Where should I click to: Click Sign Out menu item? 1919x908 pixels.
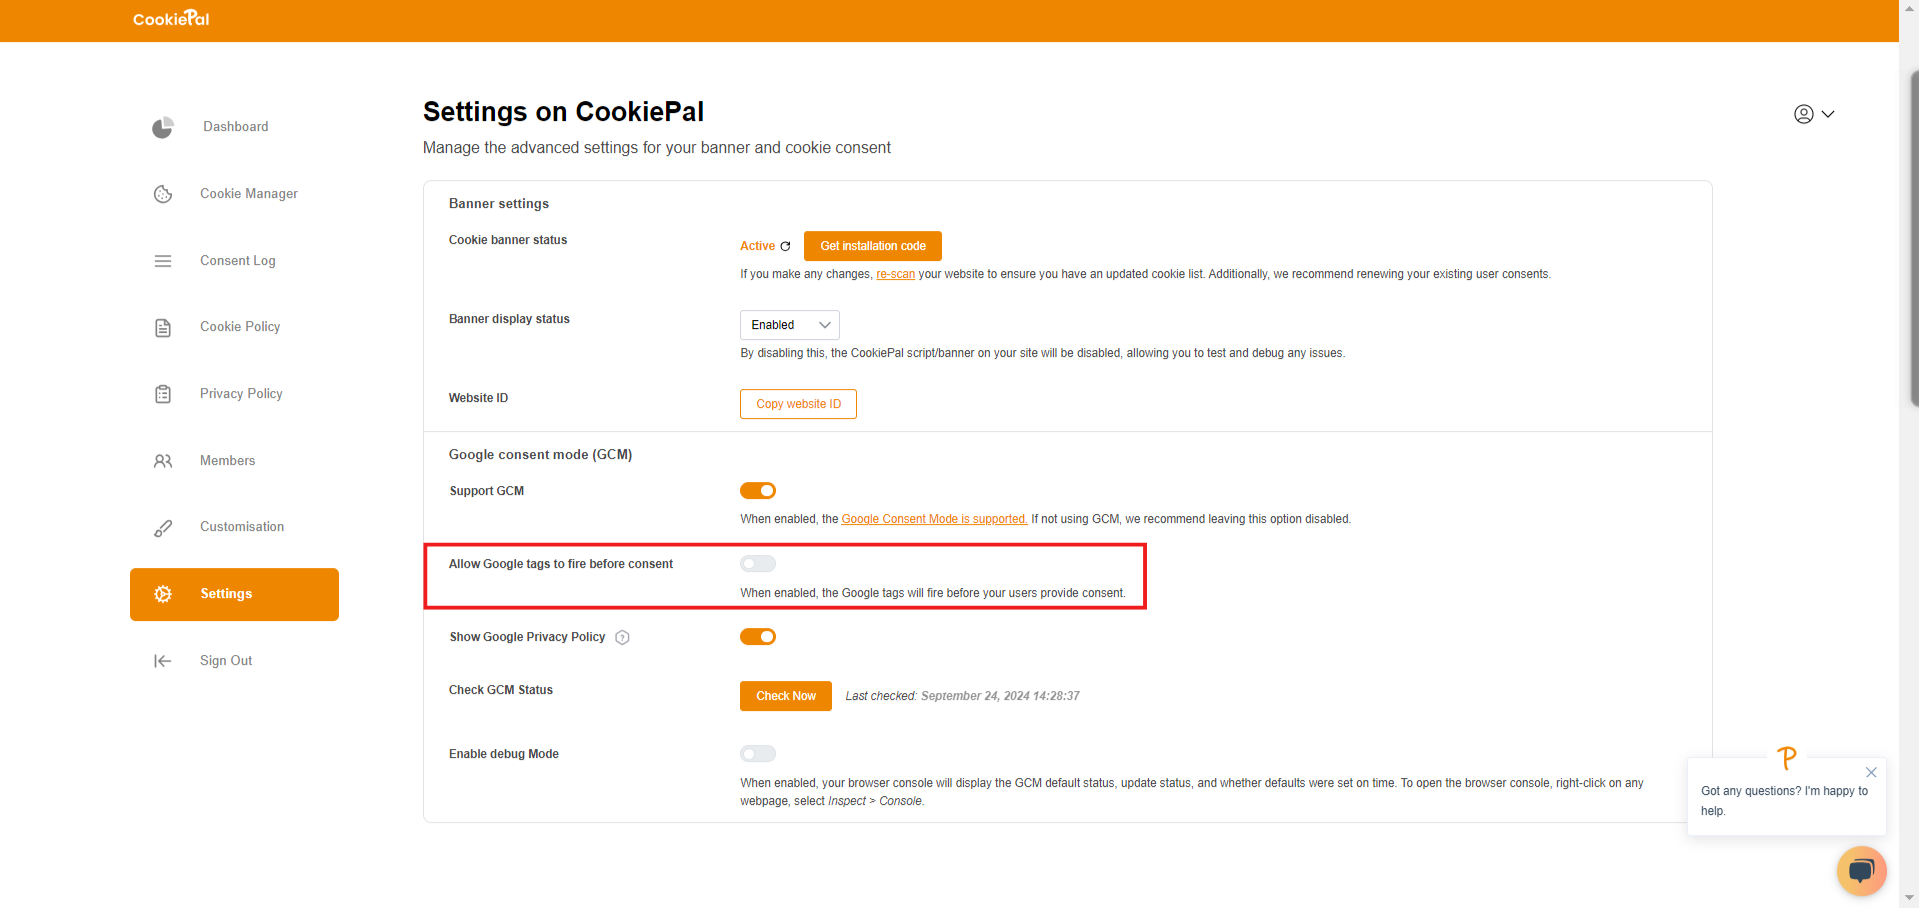tap(235, 661)
